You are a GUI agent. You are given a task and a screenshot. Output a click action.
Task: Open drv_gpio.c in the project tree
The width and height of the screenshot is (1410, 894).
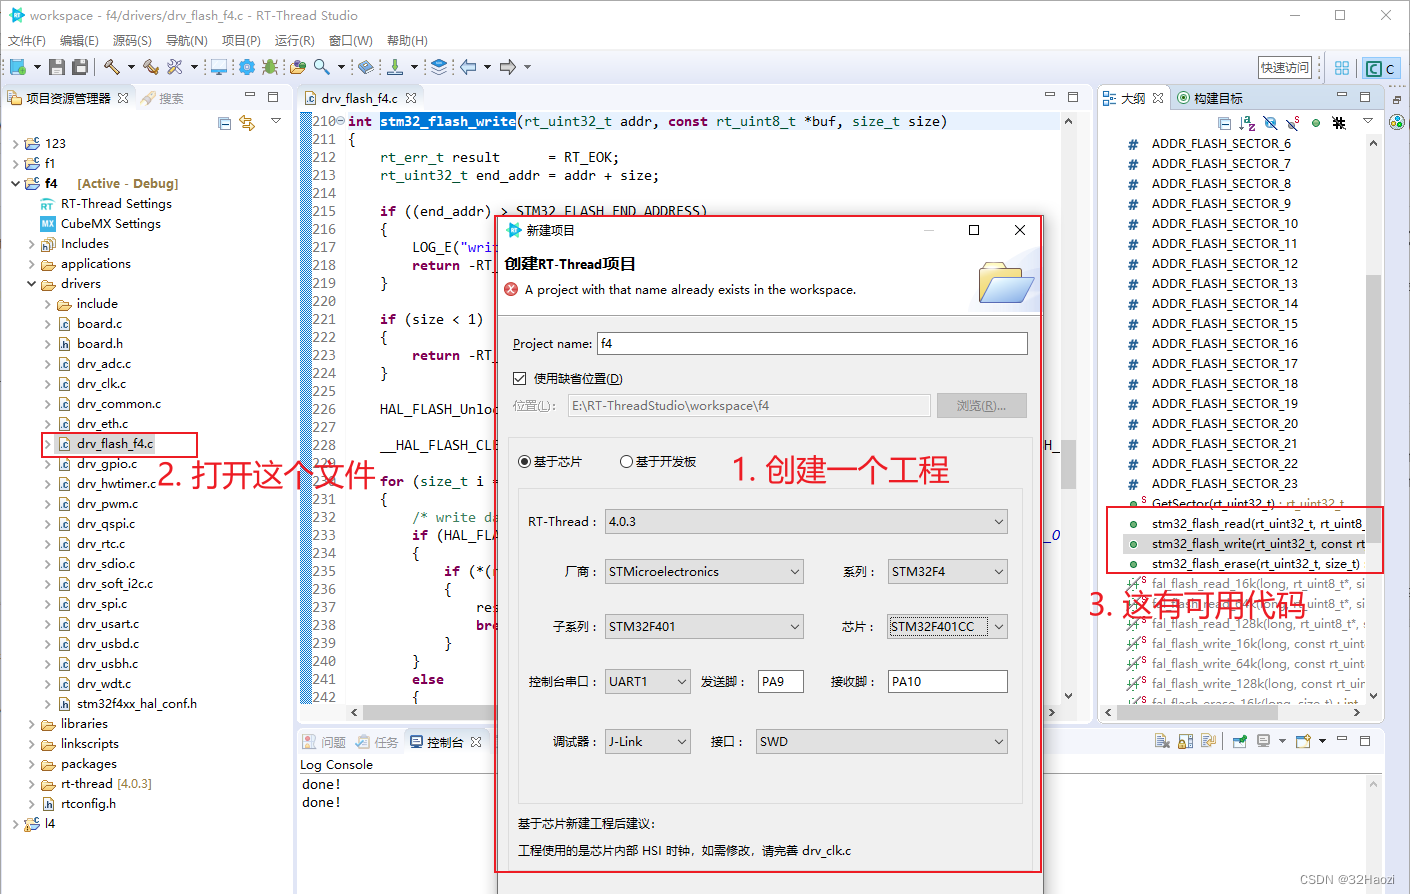107,464
